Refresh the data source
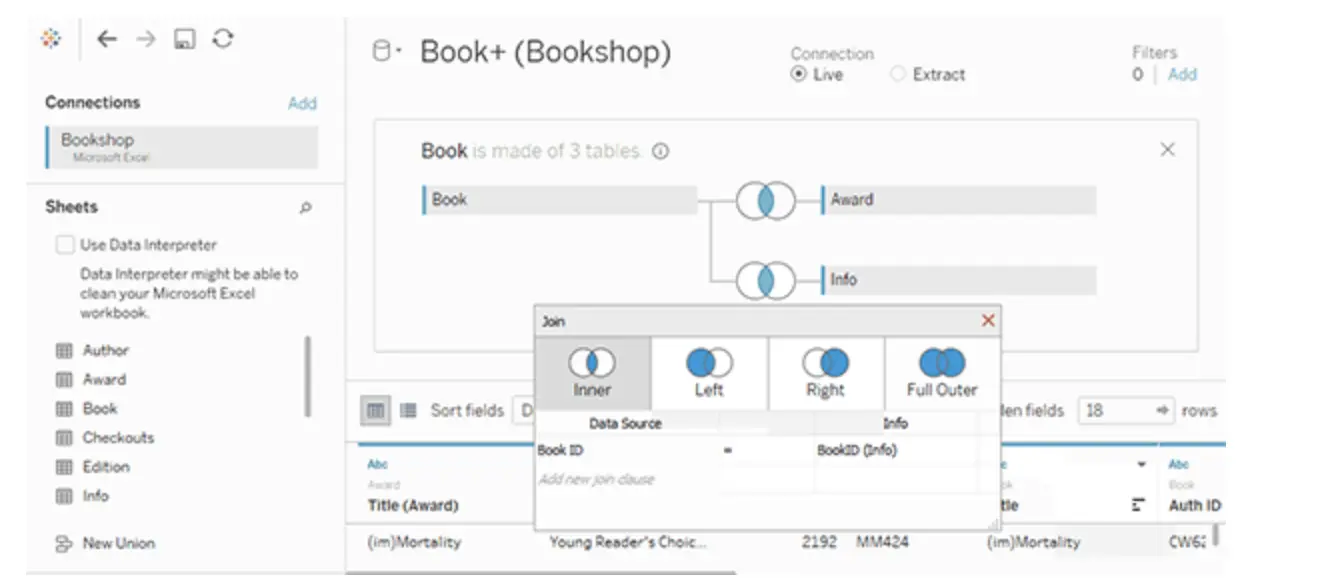Viewport: 1341px width, 585px height. [x=223, y=39]
